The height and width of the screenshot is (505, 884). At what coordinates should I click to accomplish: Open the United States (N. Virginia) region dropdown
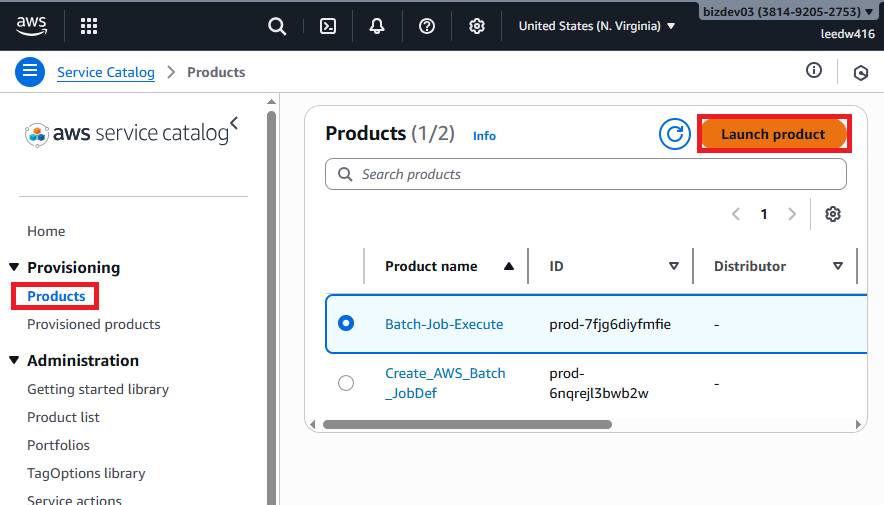coord(596,26)
